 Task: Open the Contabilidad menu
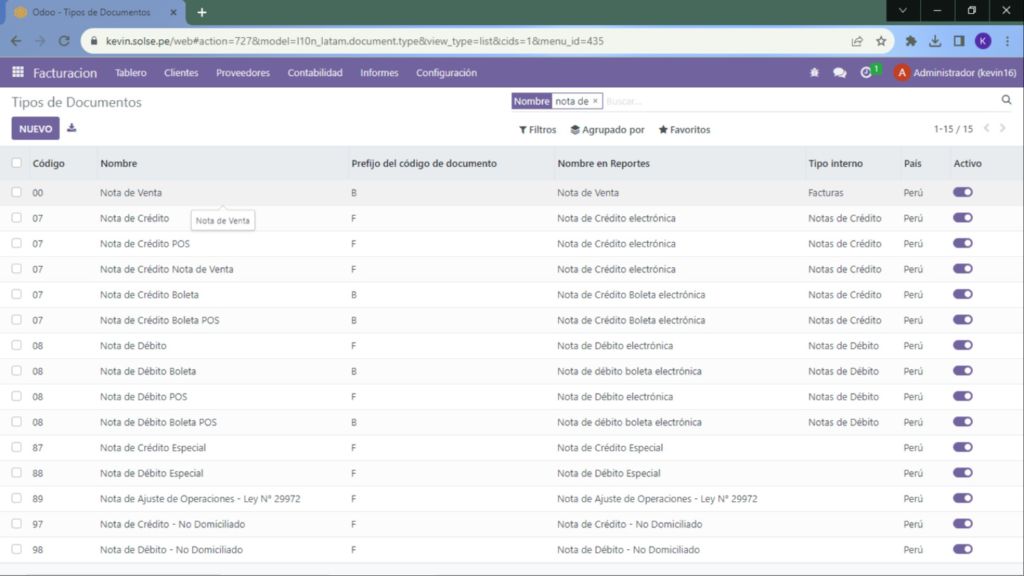[315, 73]
